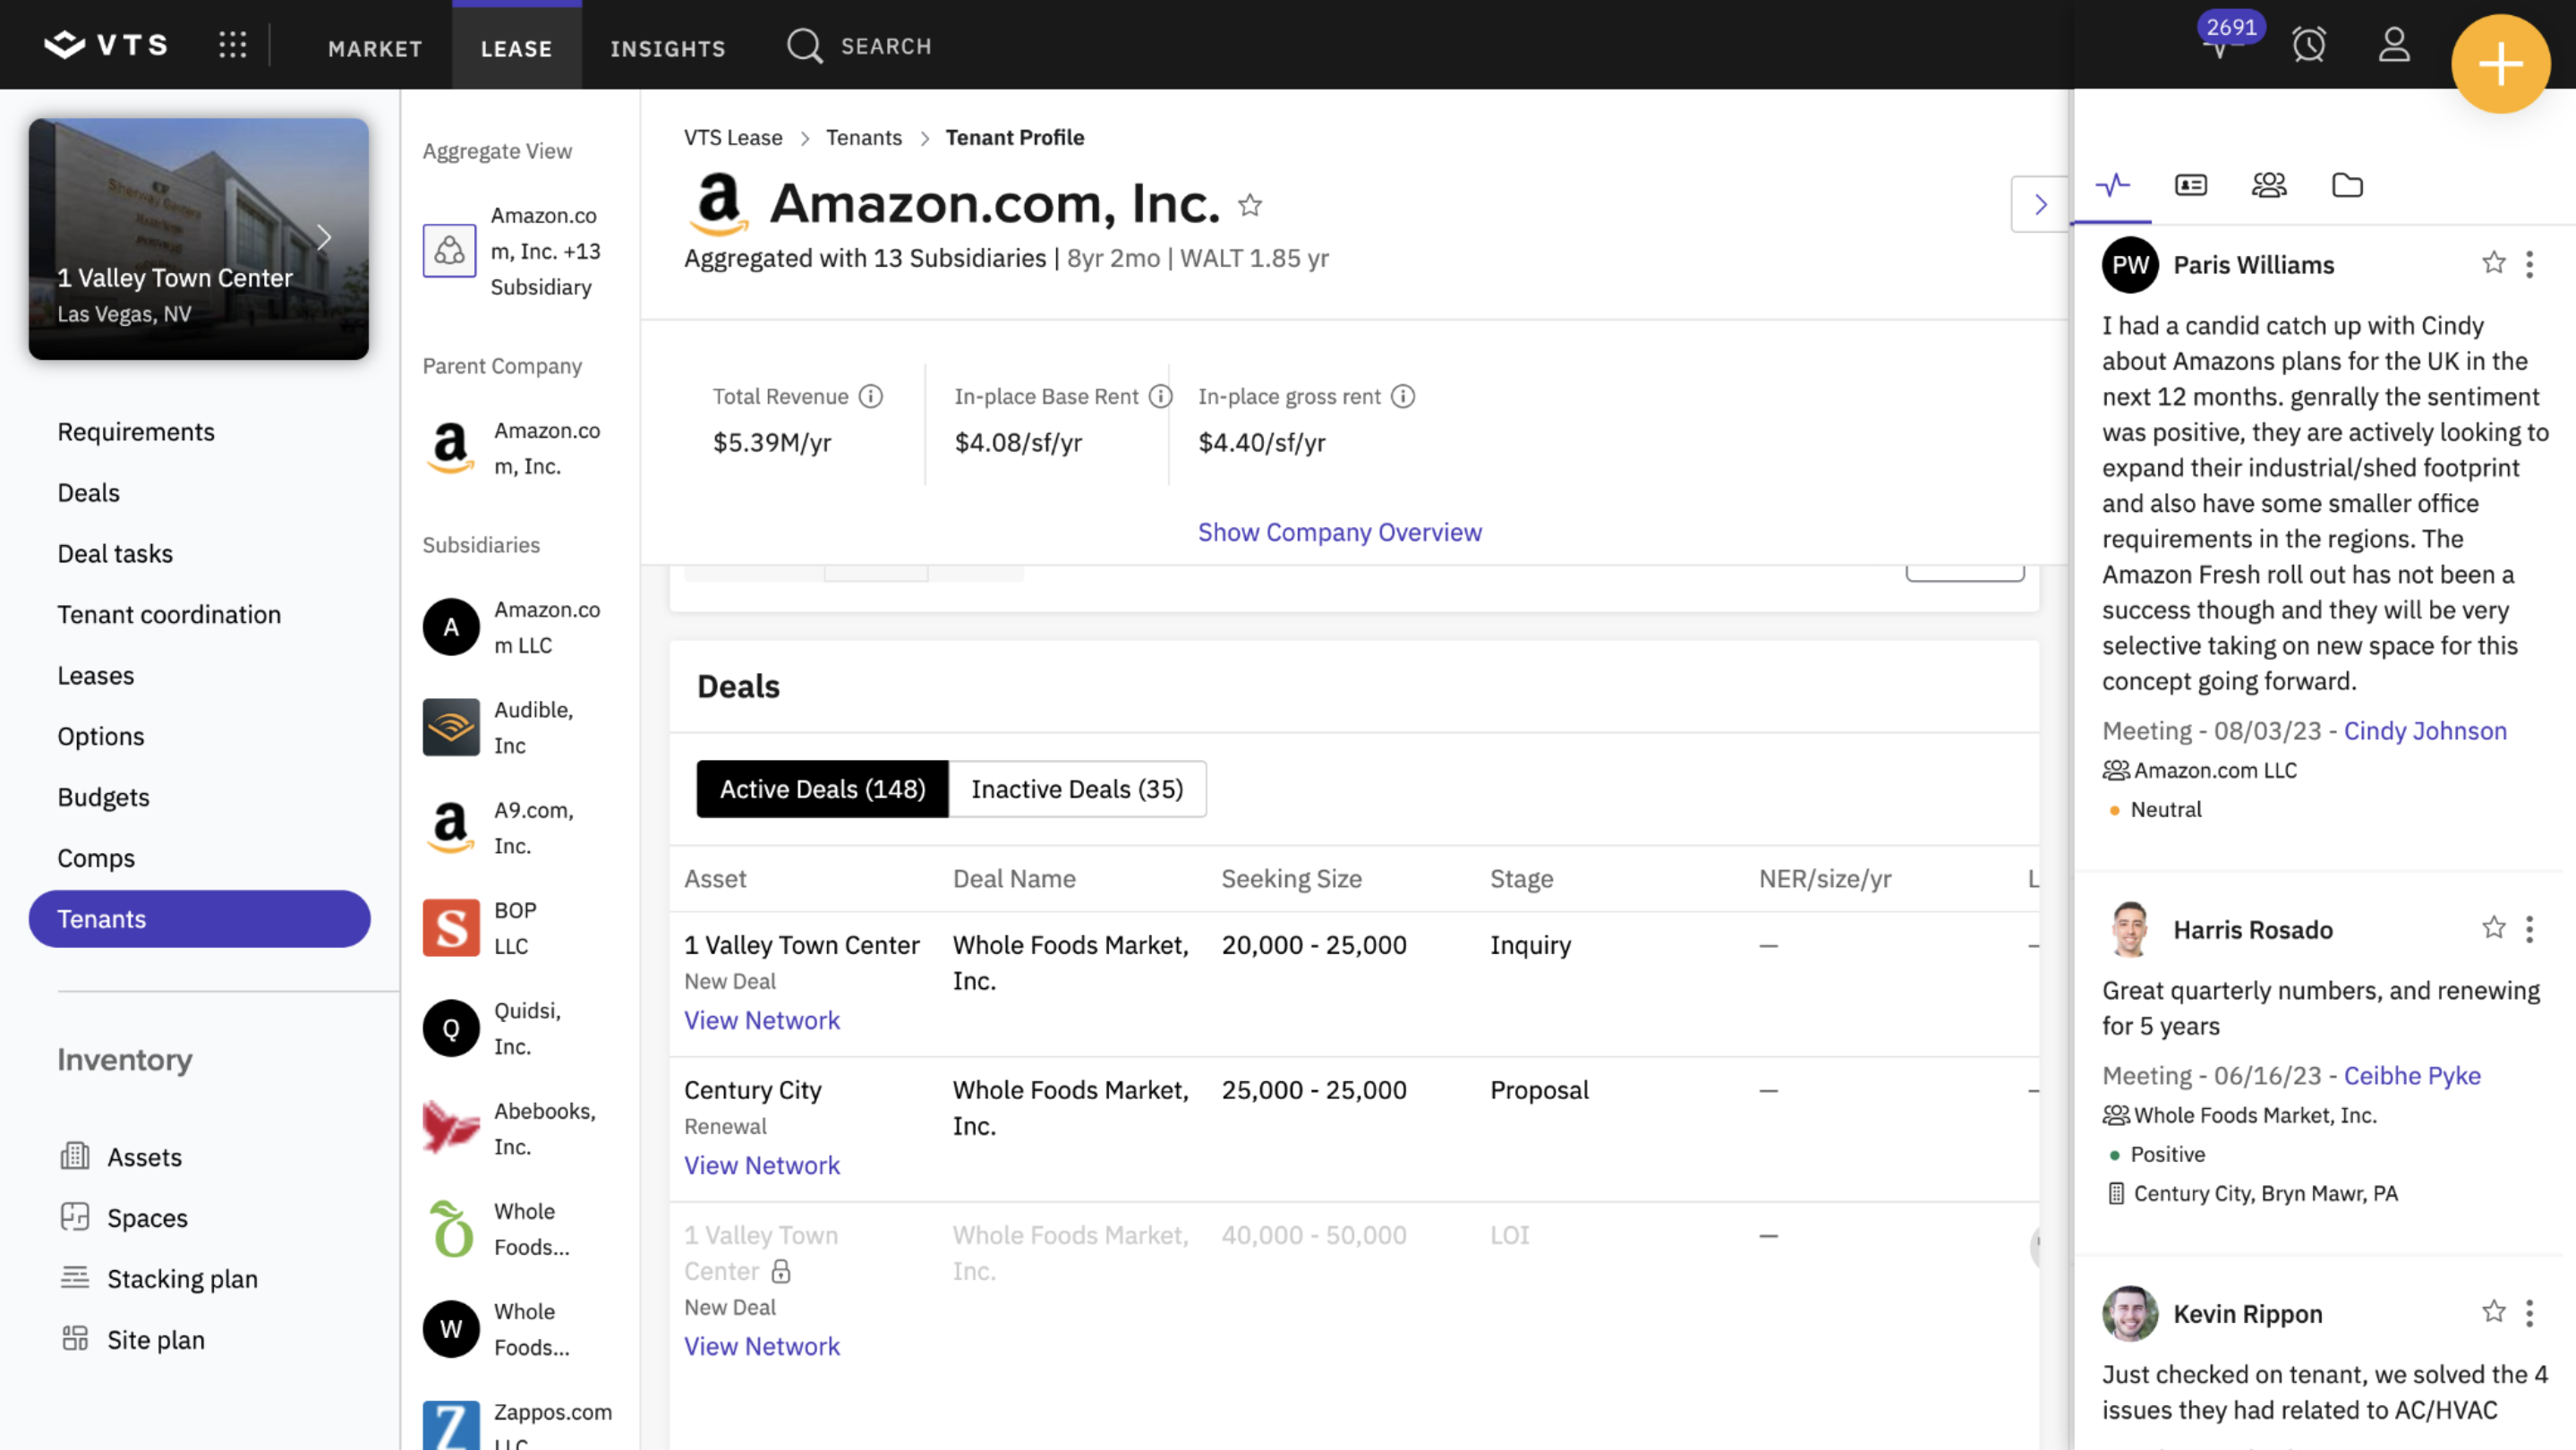
Task: Switch to Inactive Deals (35) tab
Action: coord(1077,789)
